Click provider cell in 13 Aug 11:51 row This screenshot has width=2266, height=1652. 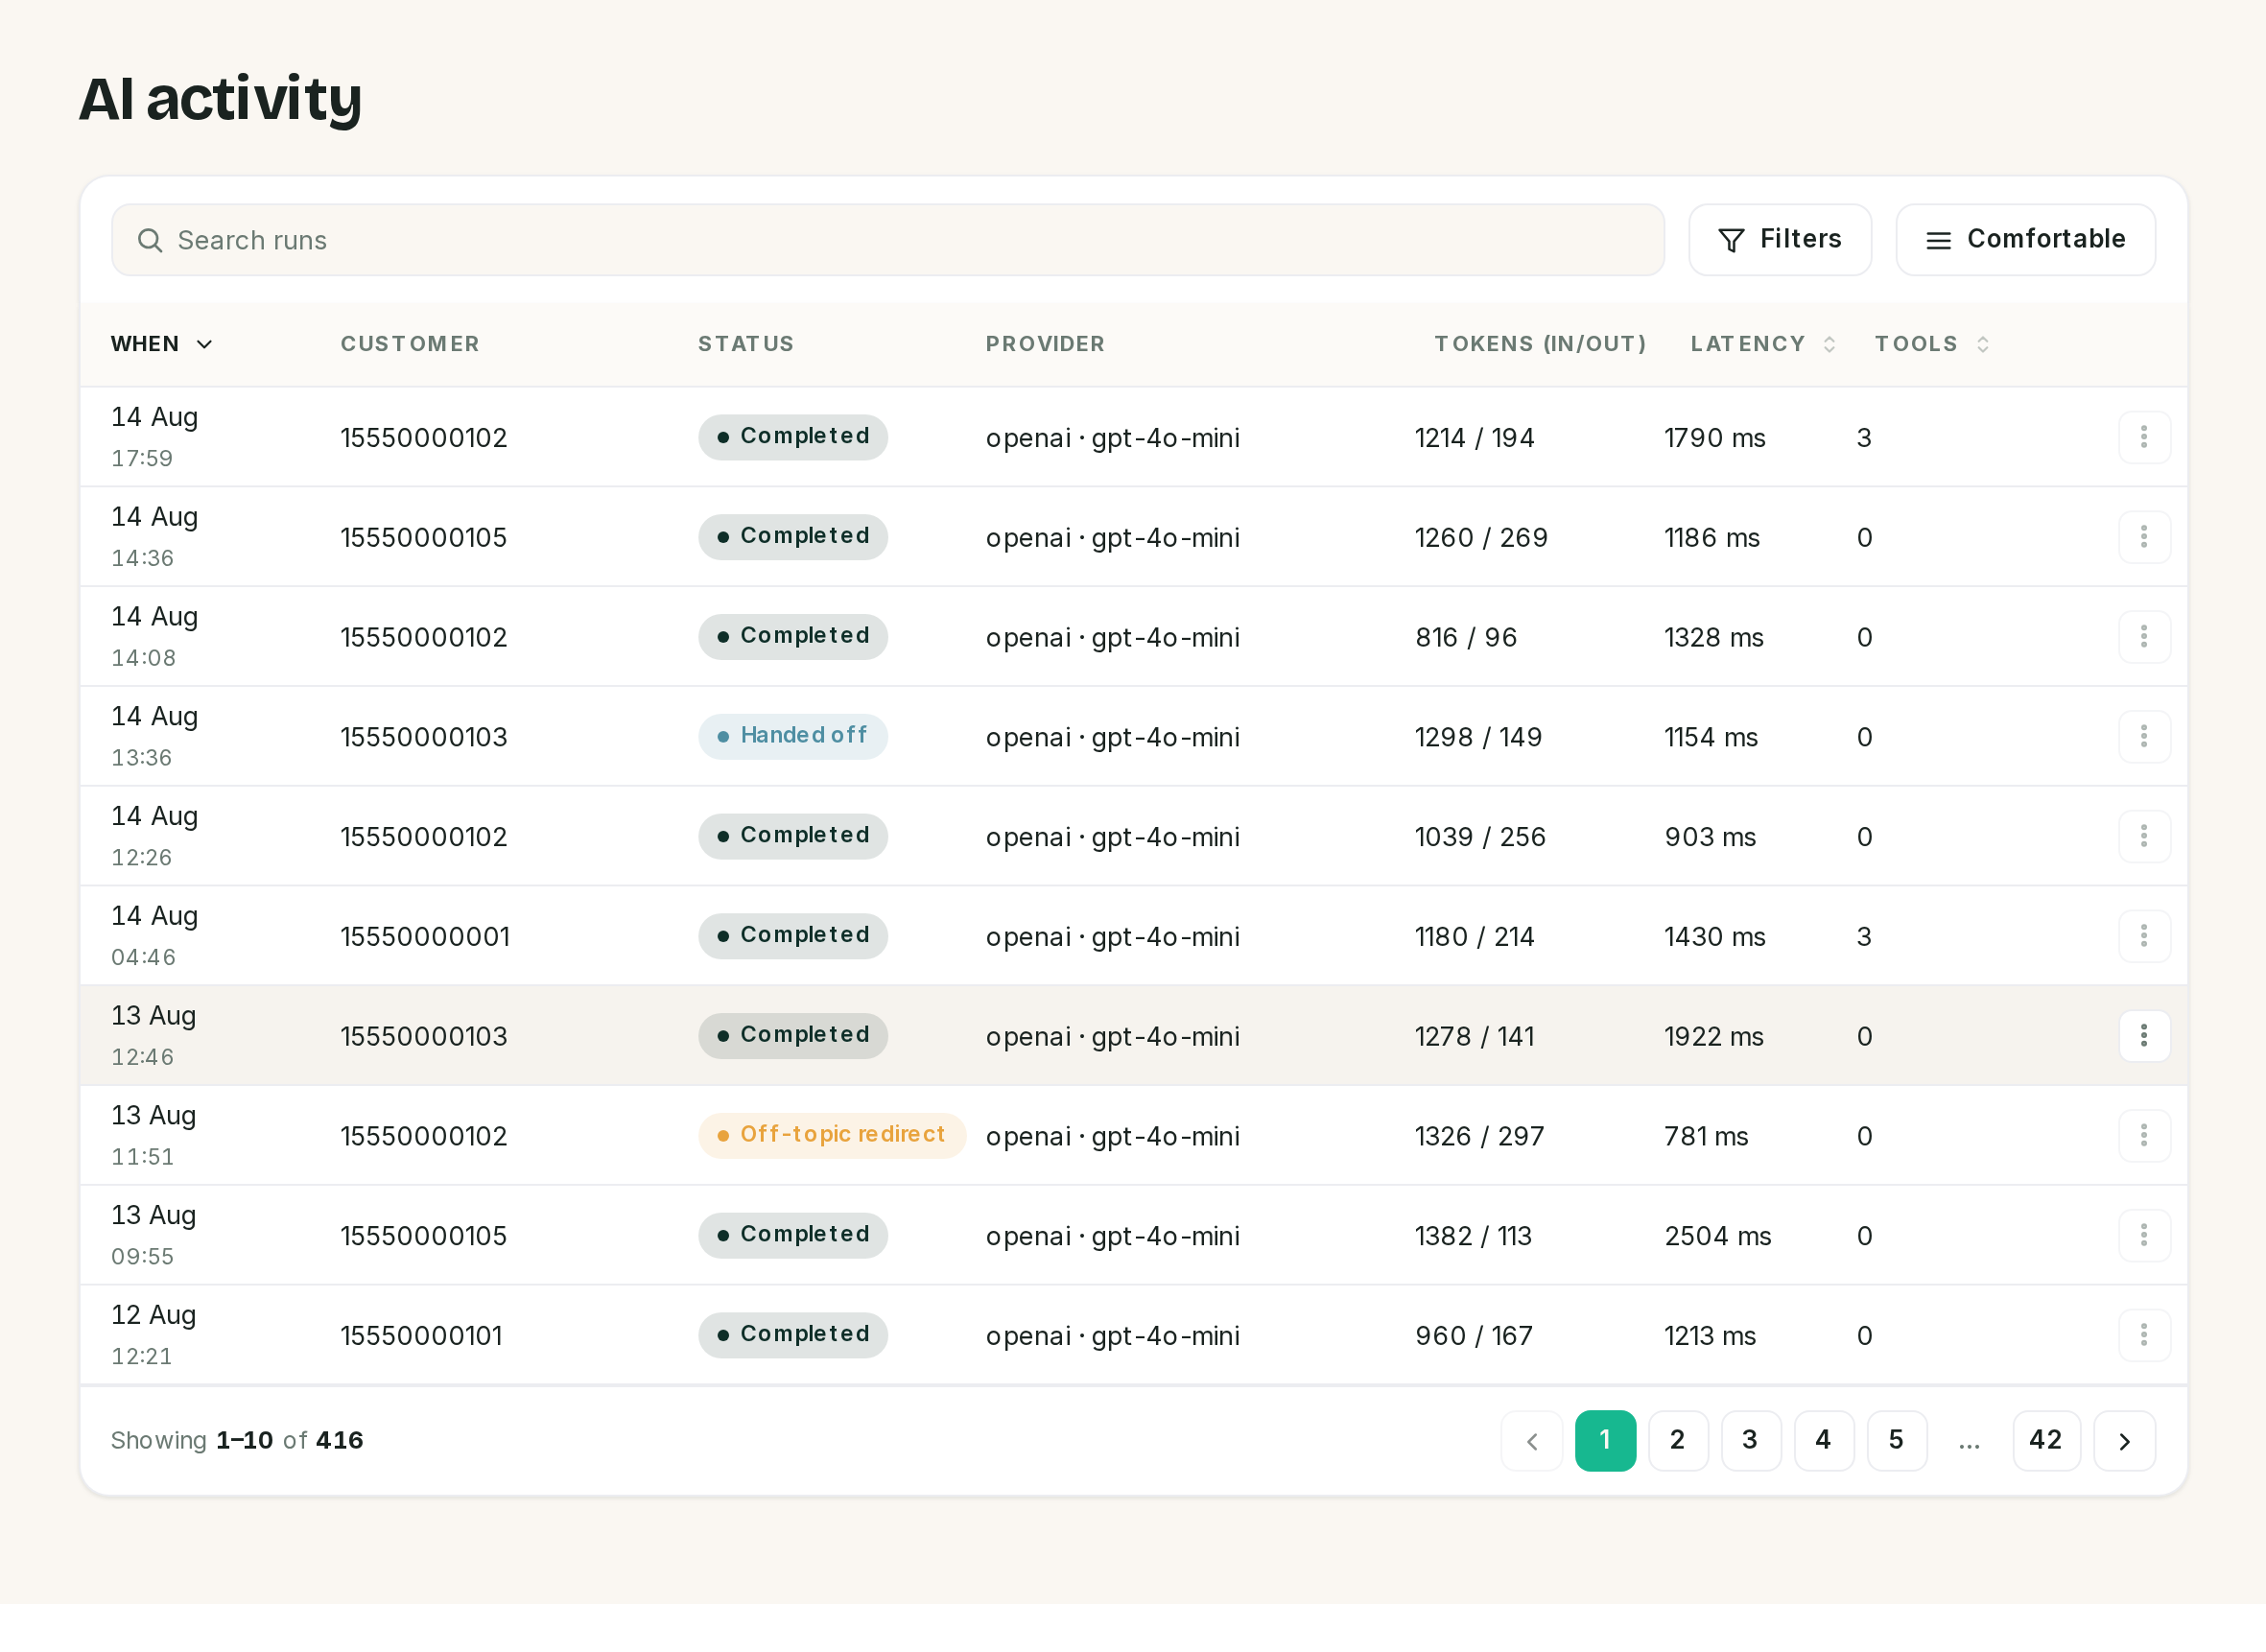pos(1112,1137)
